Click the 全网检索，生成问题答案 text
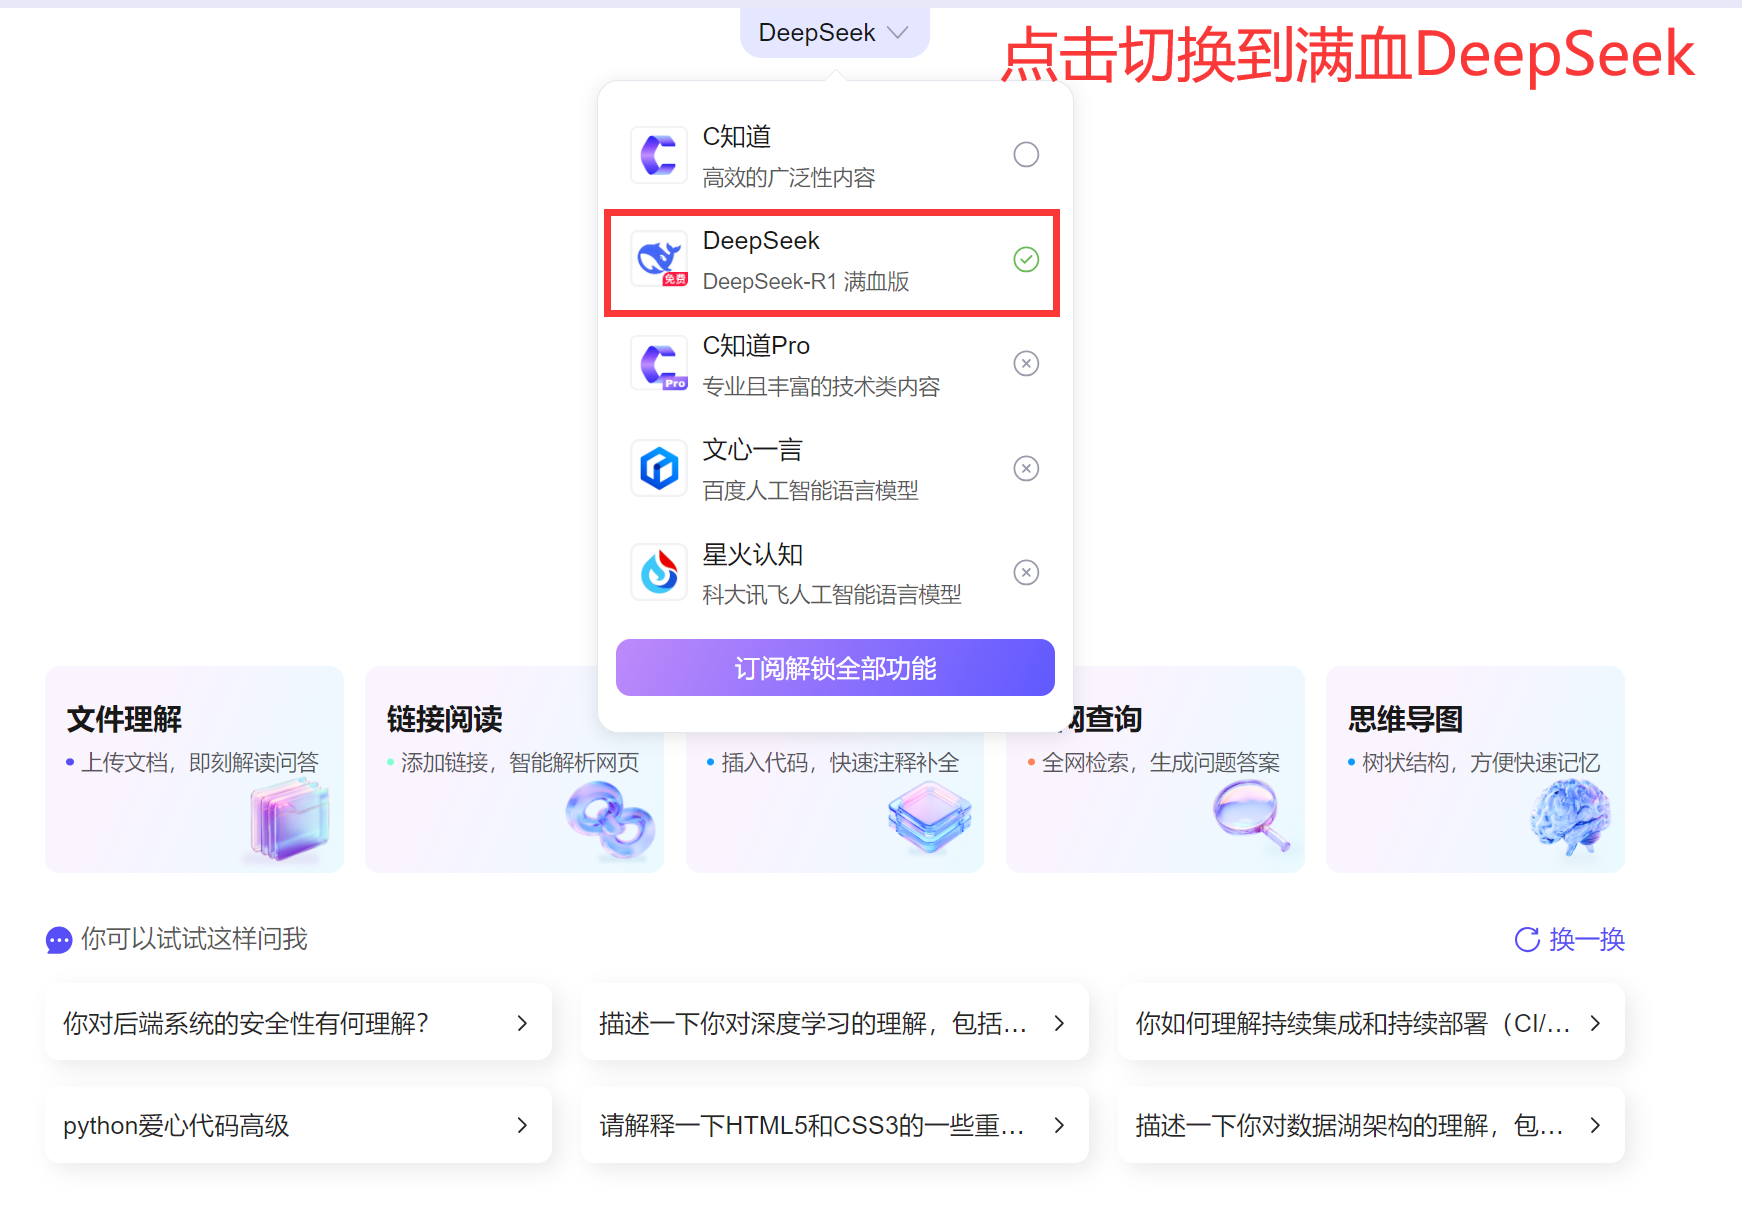This screenshot has width=1742, height=1206. [1161, 763]
